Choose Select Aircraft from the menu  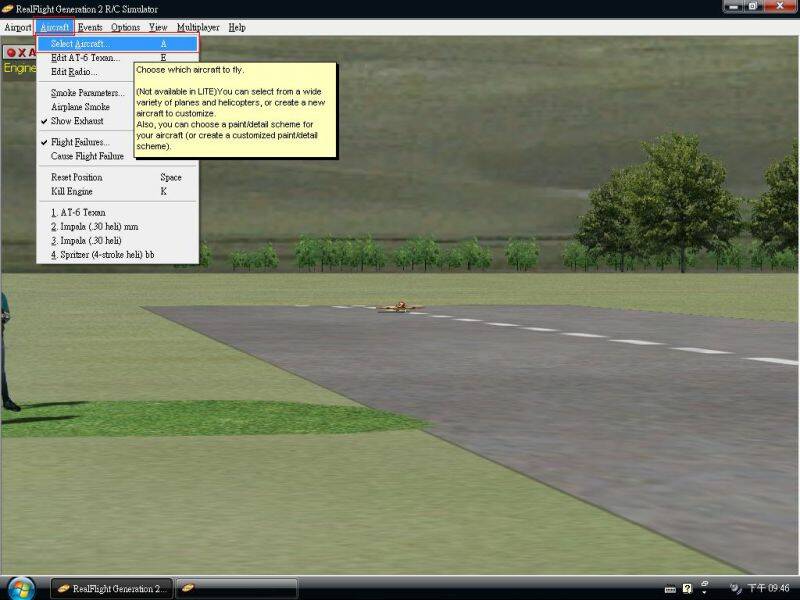[118, 44]
